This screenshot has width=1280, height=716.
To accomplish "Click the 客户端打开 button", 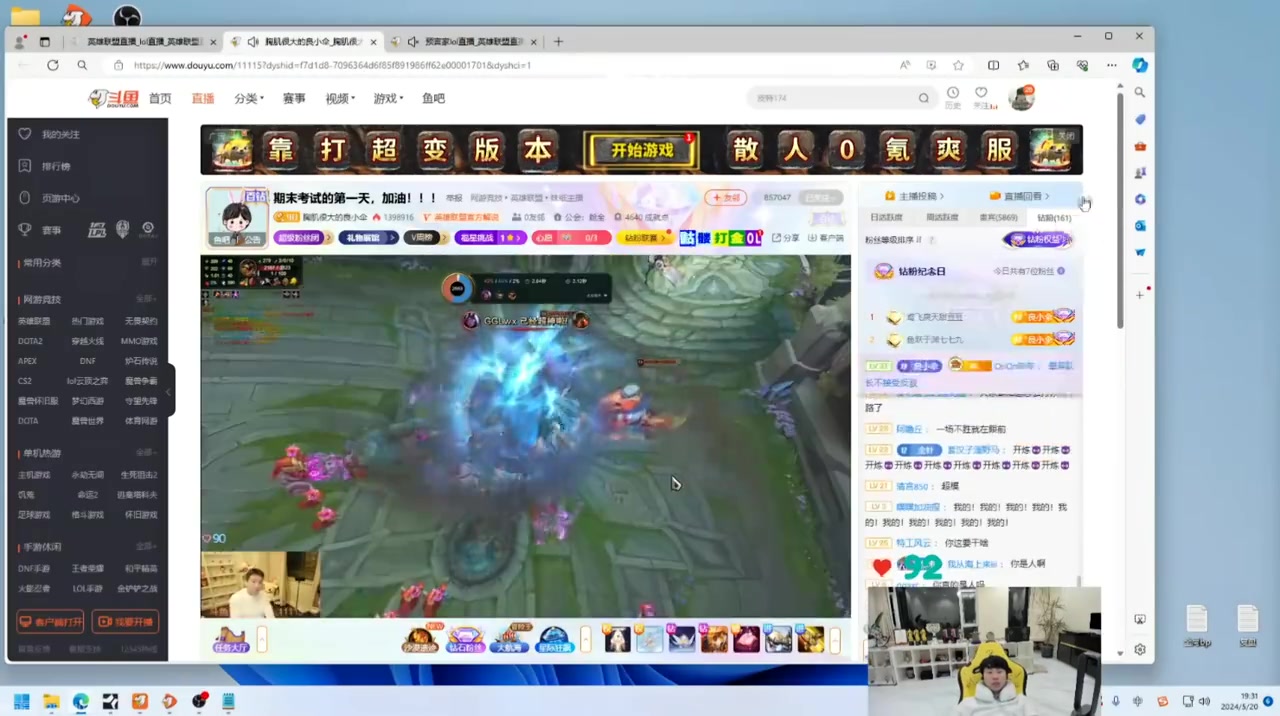I will [x=50, y=622].
